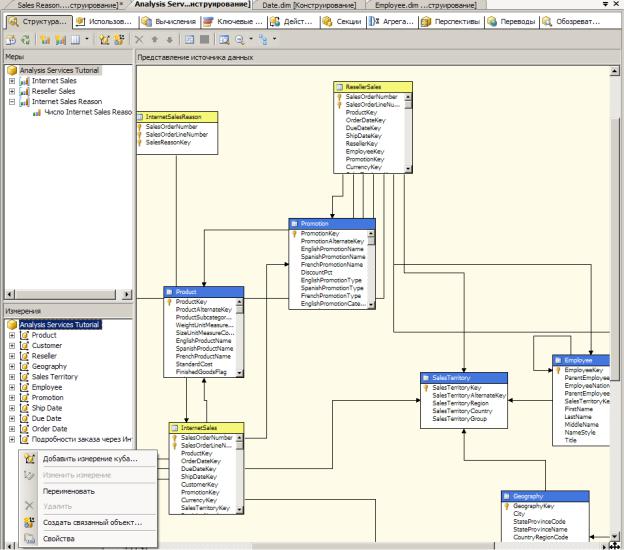Click the Measures pane scroll right arrow
This screenshot has height=550, width=624.
tap(127, 295)
